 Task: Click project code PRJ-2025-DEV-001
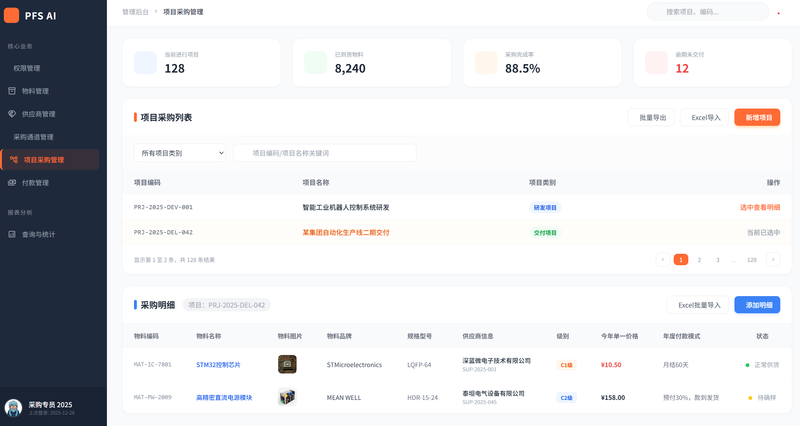(163, 207)
